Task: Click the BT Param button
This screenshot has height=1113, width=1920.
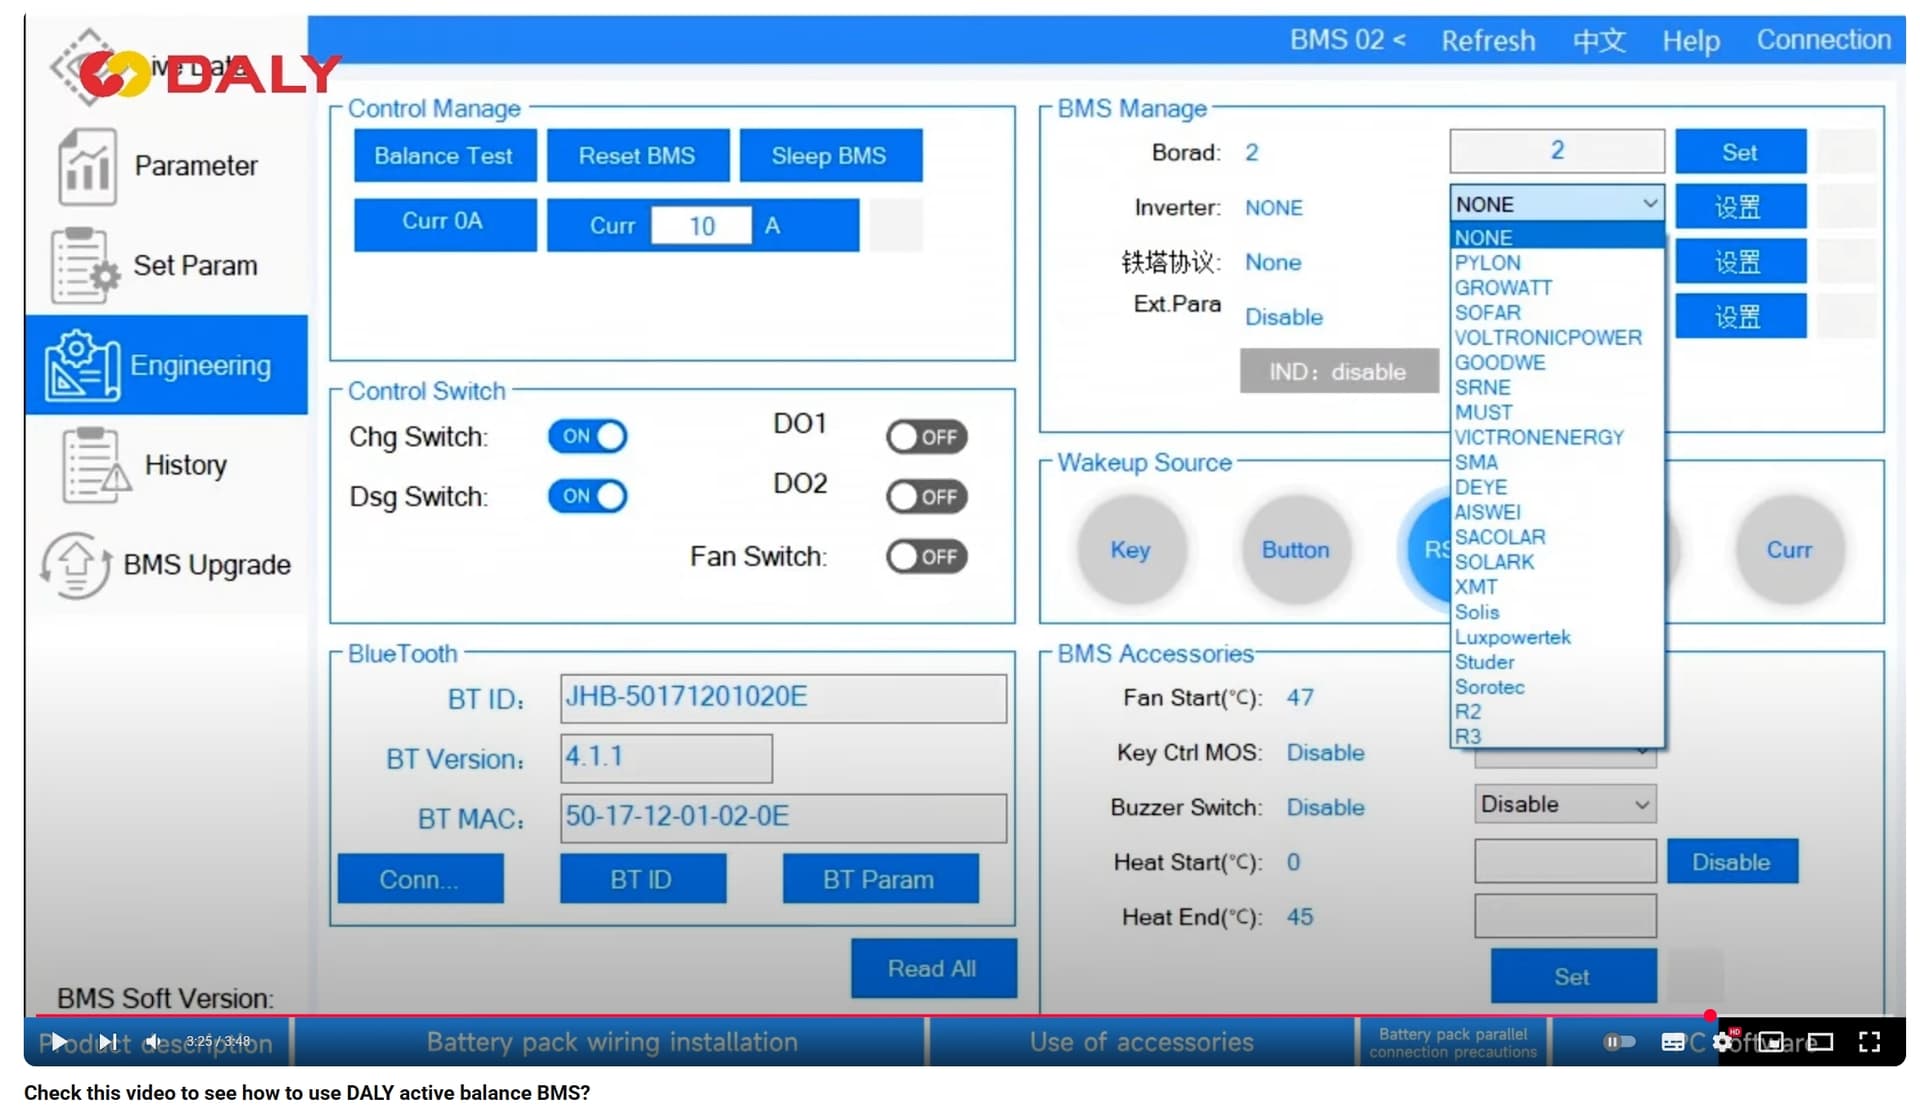Action: pyautogui.click(x=880, y=880)
